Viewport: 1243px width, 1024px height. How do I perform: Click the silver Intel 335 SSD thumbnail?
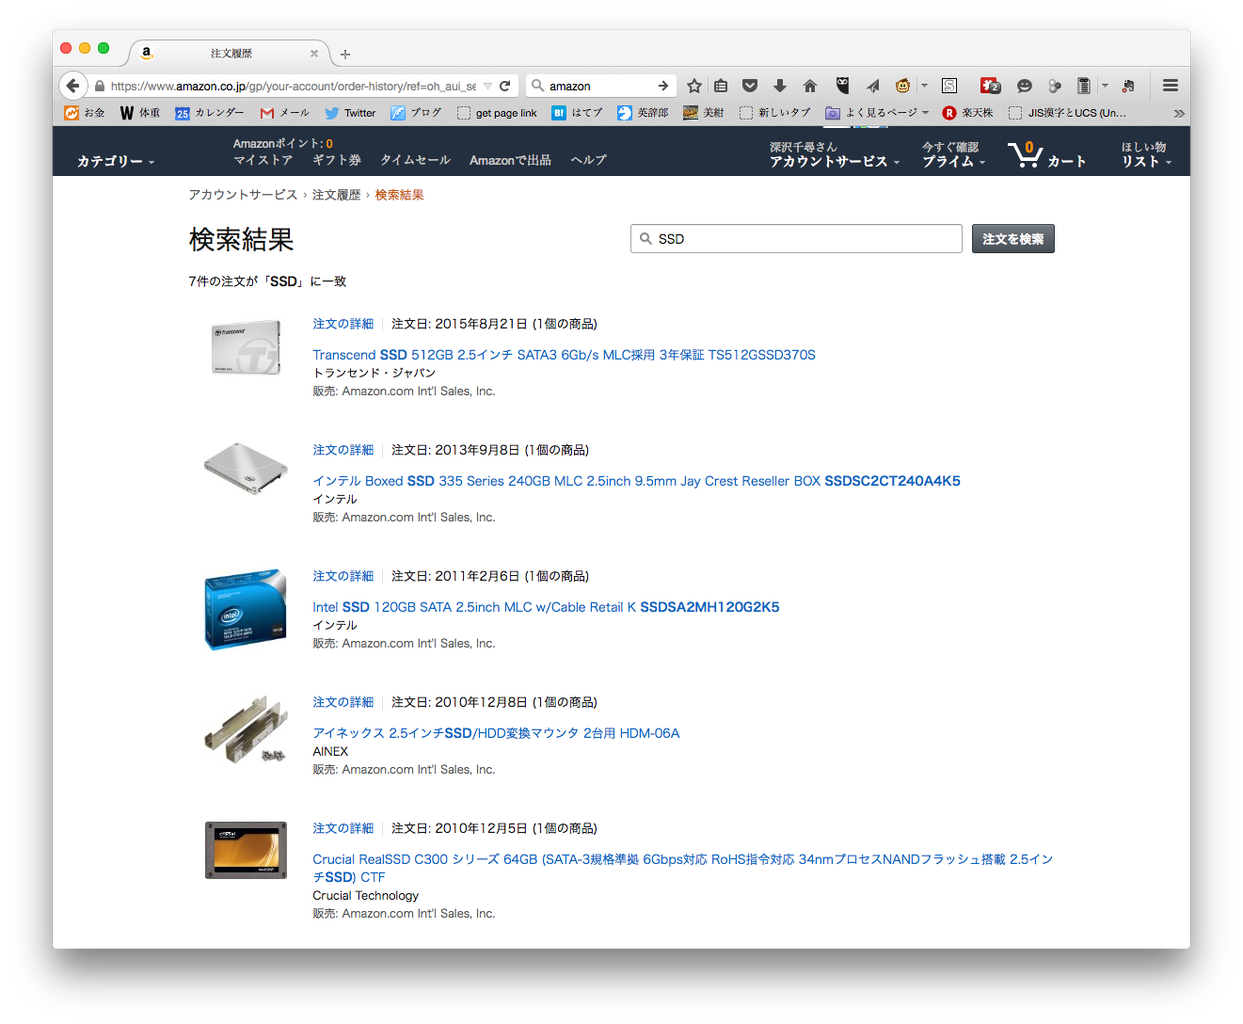coord(246,468)
